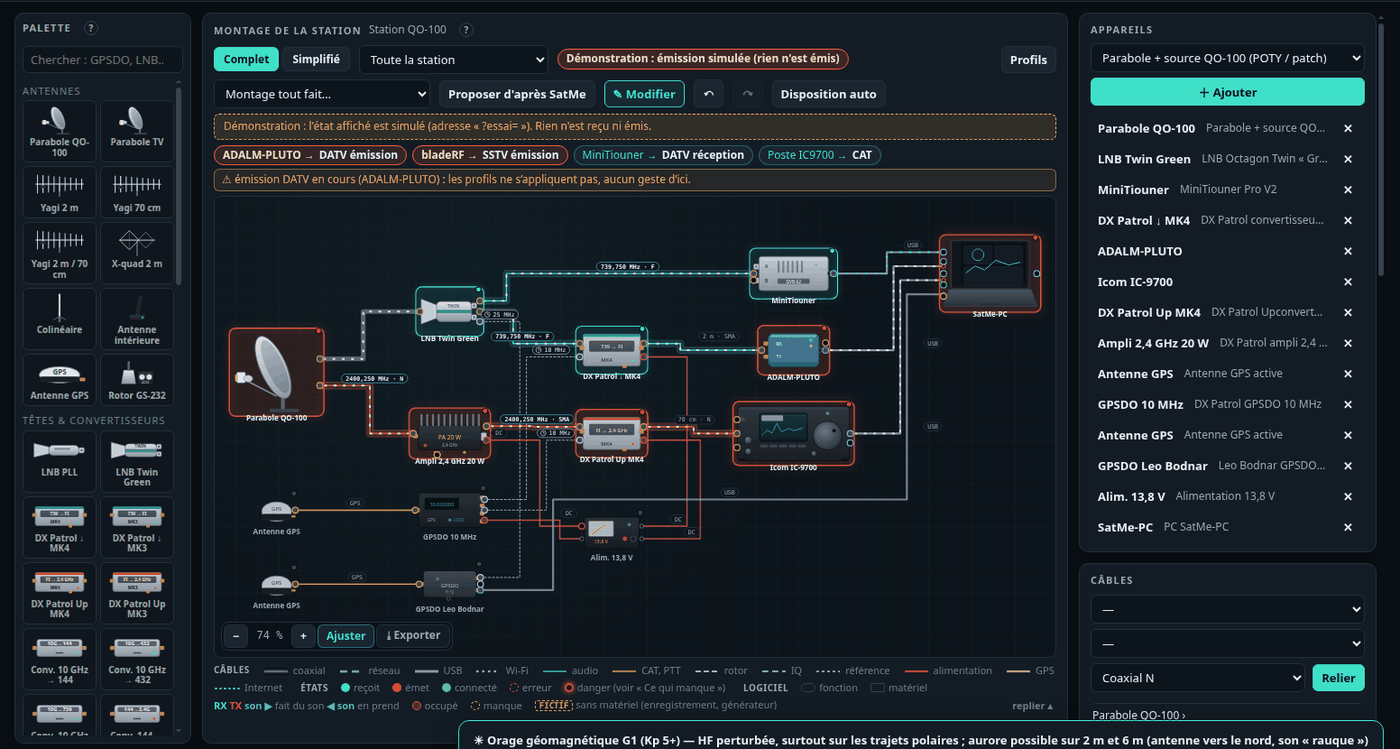The width and height of the screenshot is (1400, 749).
Task: Pick the X-quad 2 m palette item
Action: (x=137, y=252)
